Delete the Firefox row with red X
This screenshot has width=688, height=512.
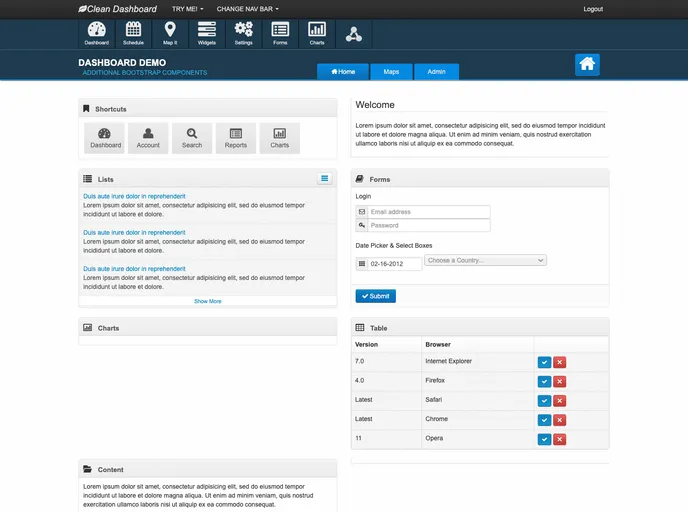[x=559, y=382]
